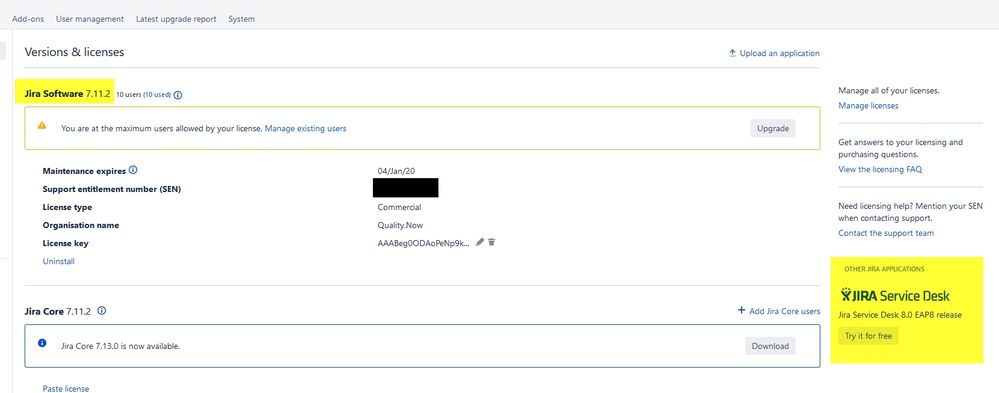
Task: Click the Jira Software 7.11.2 heading
Action: [68, 94]
